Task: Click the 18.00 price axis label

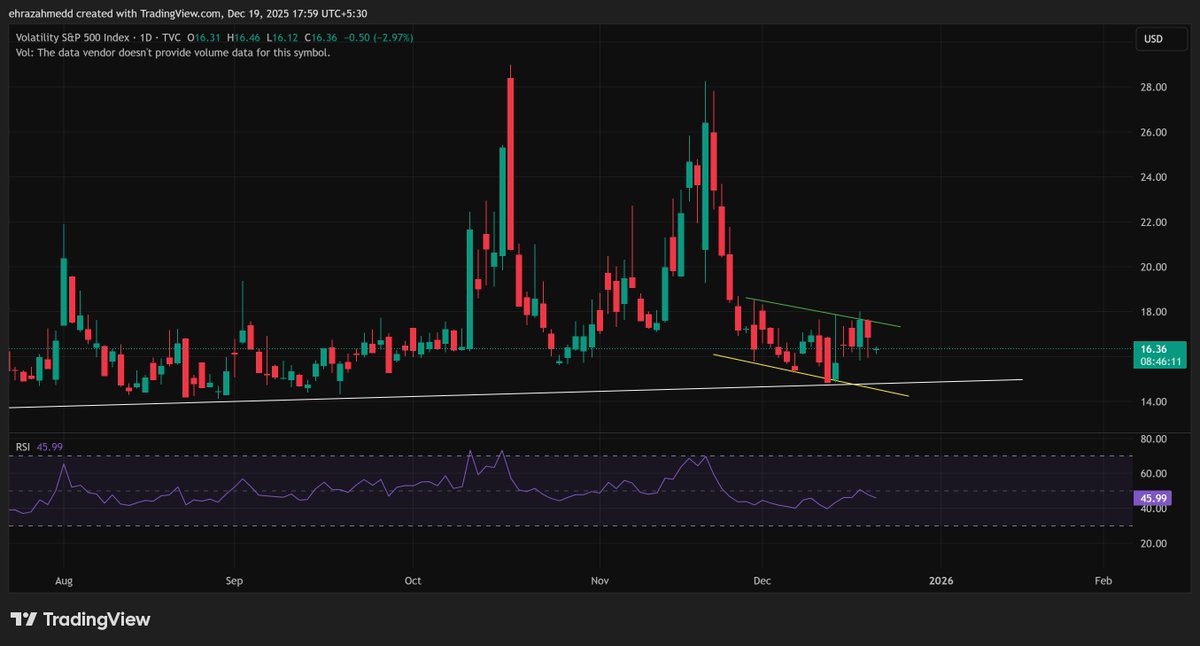Action: pos(1155,312)
